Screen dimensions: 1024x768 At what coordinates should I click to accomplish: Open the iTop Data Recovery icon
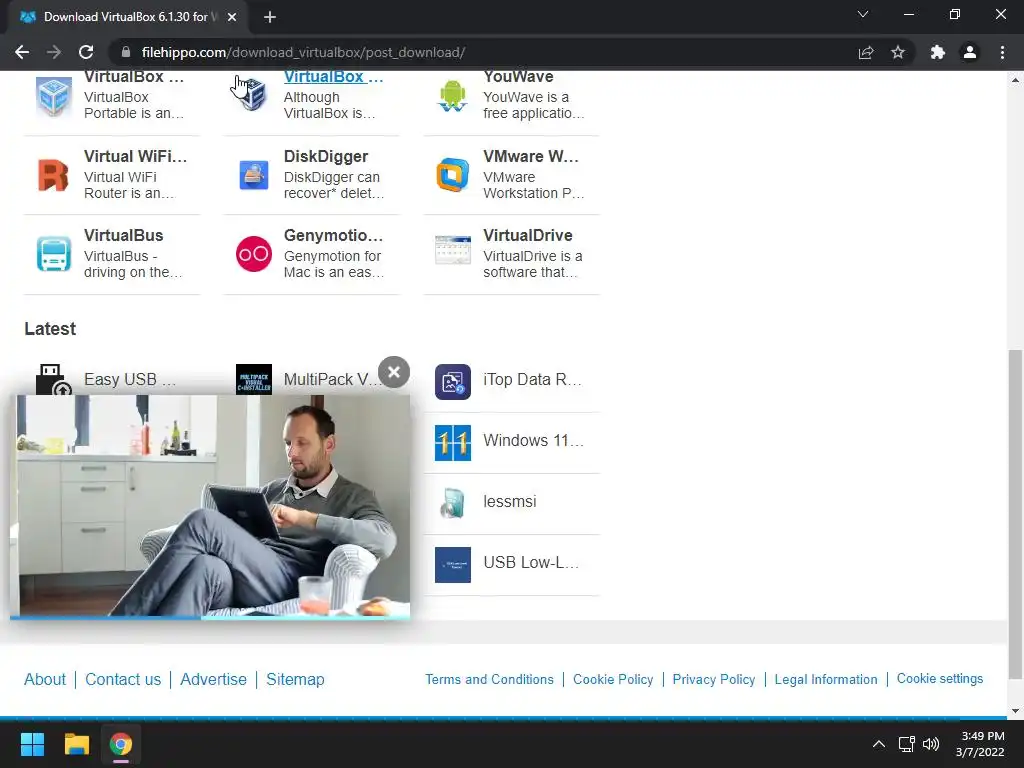(x=453, y=381)
